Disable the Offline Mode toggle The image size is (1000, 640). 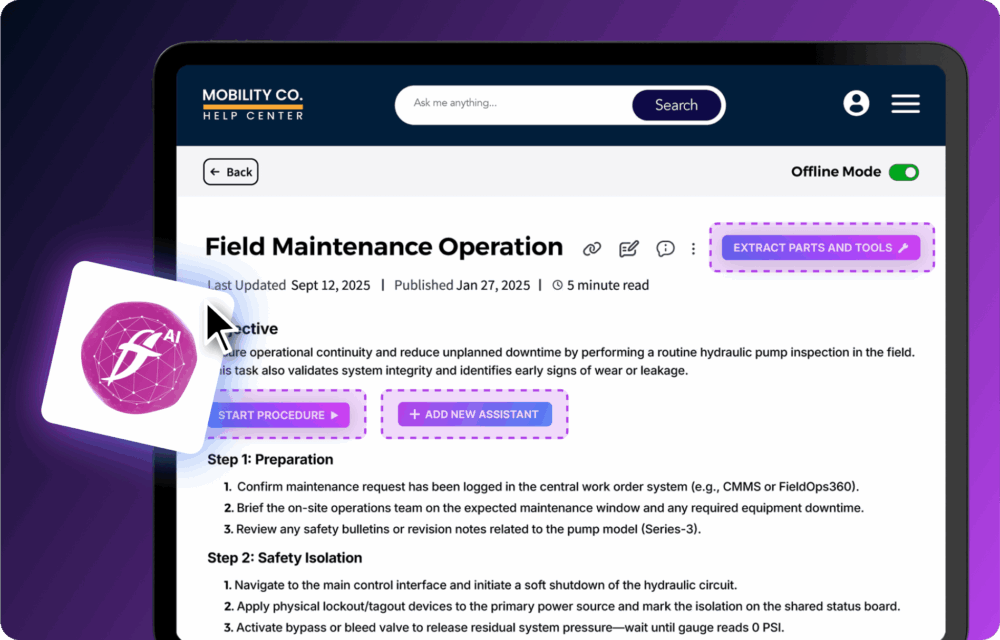click(x=904, y=172)
